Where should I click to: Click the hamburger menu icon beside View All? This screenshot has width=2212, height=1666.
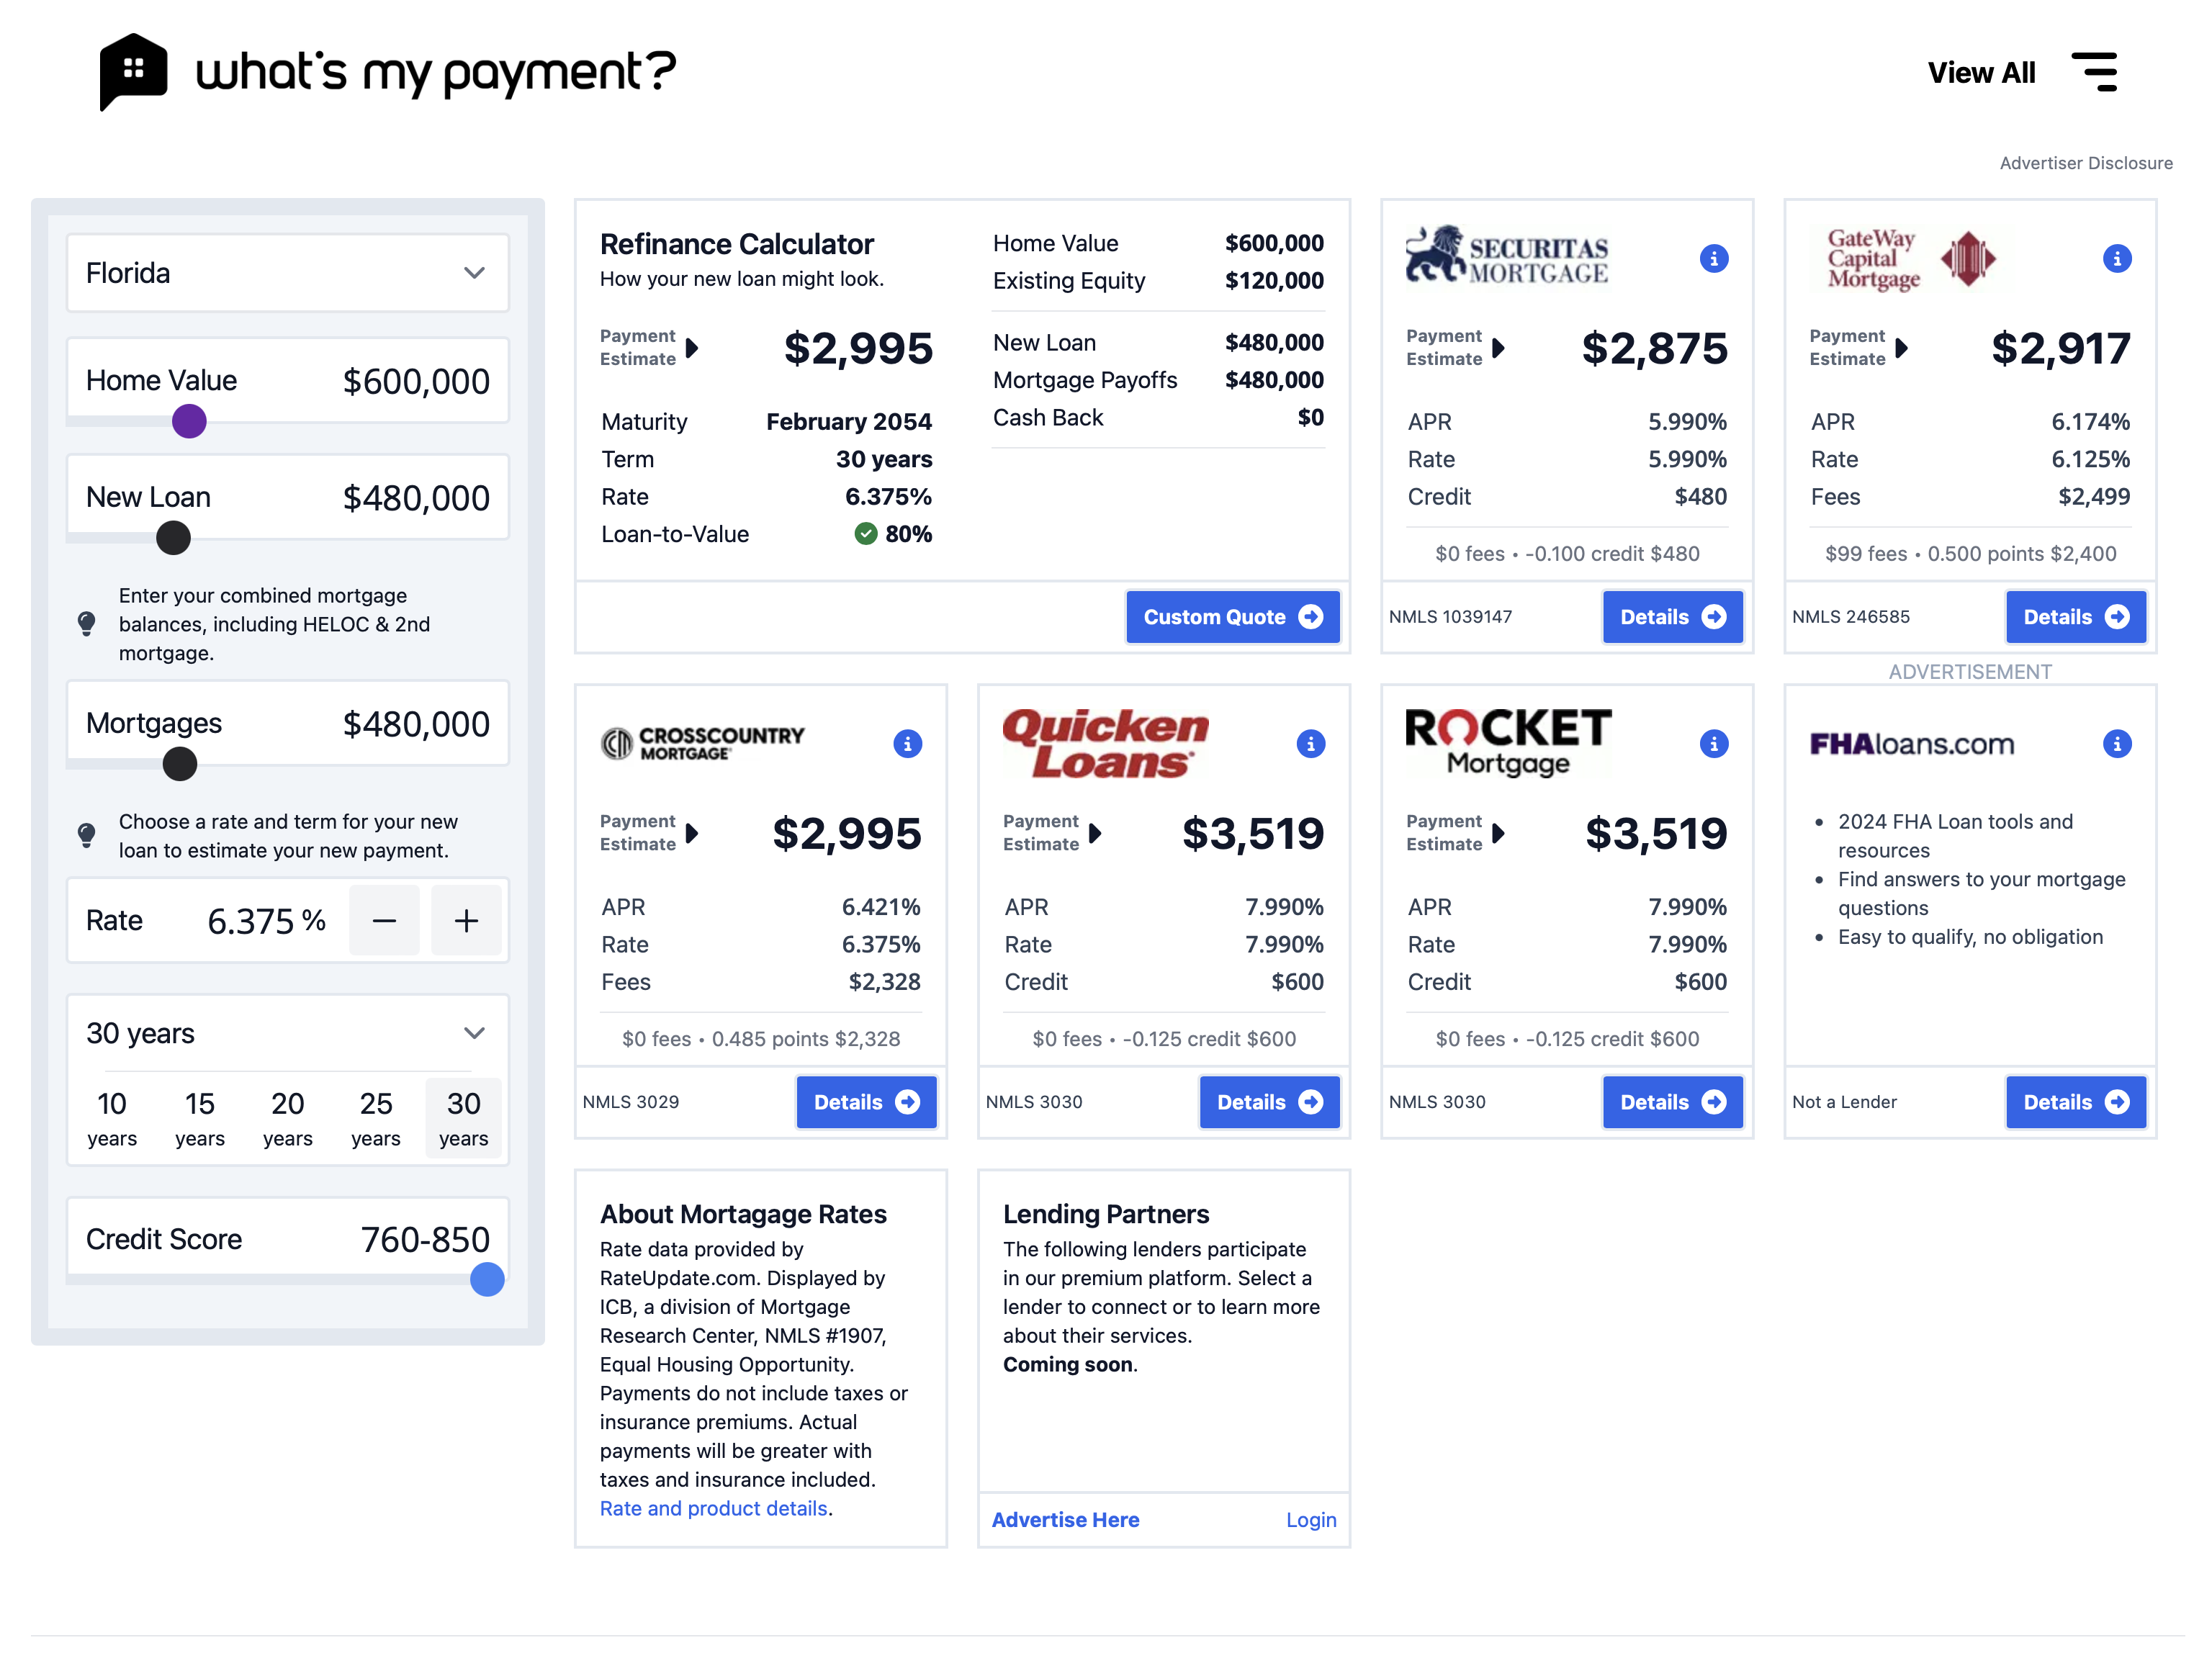coord(2095,72)
